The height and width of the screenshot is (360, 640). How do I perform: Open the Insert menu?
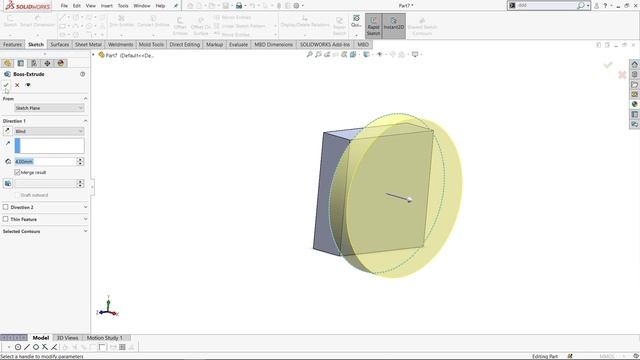pyautogui.click(x=107, y=6)
